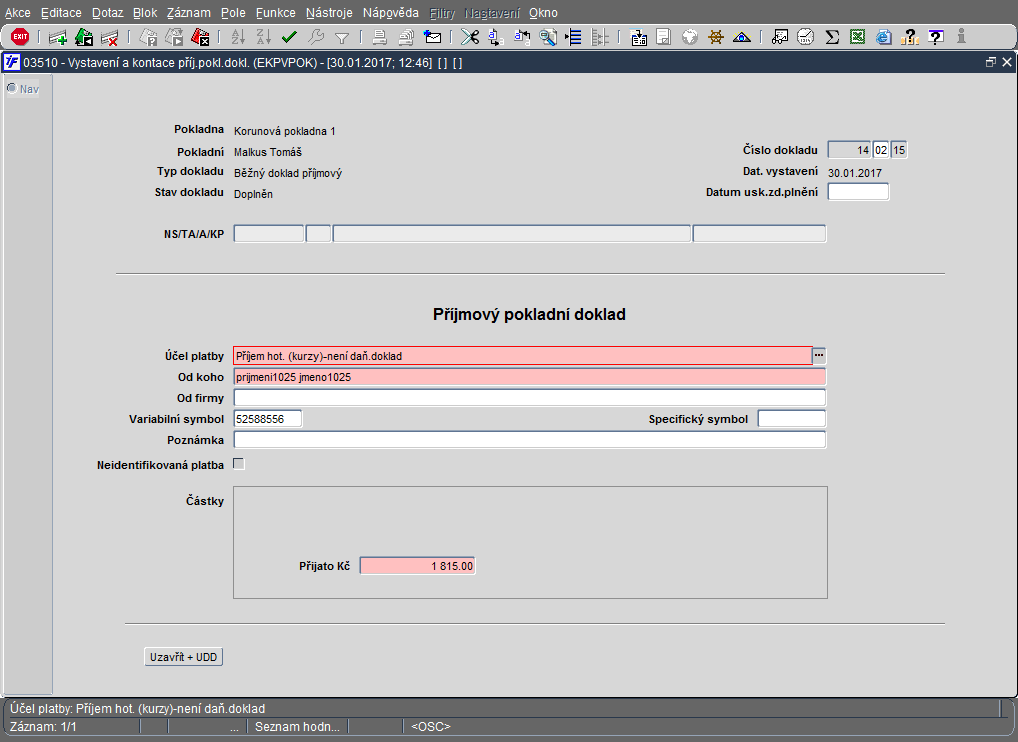Click the gray globe icon

coord(689,38)
